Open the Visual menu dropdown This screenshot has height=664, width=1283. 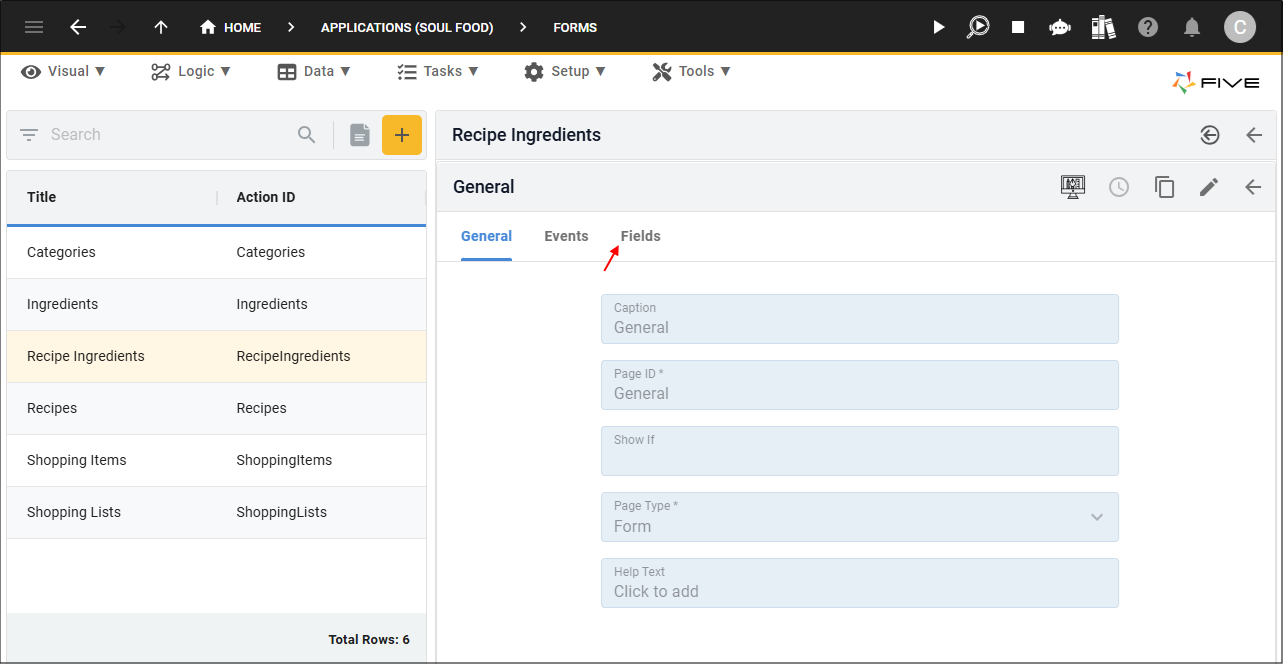(64, 71)
